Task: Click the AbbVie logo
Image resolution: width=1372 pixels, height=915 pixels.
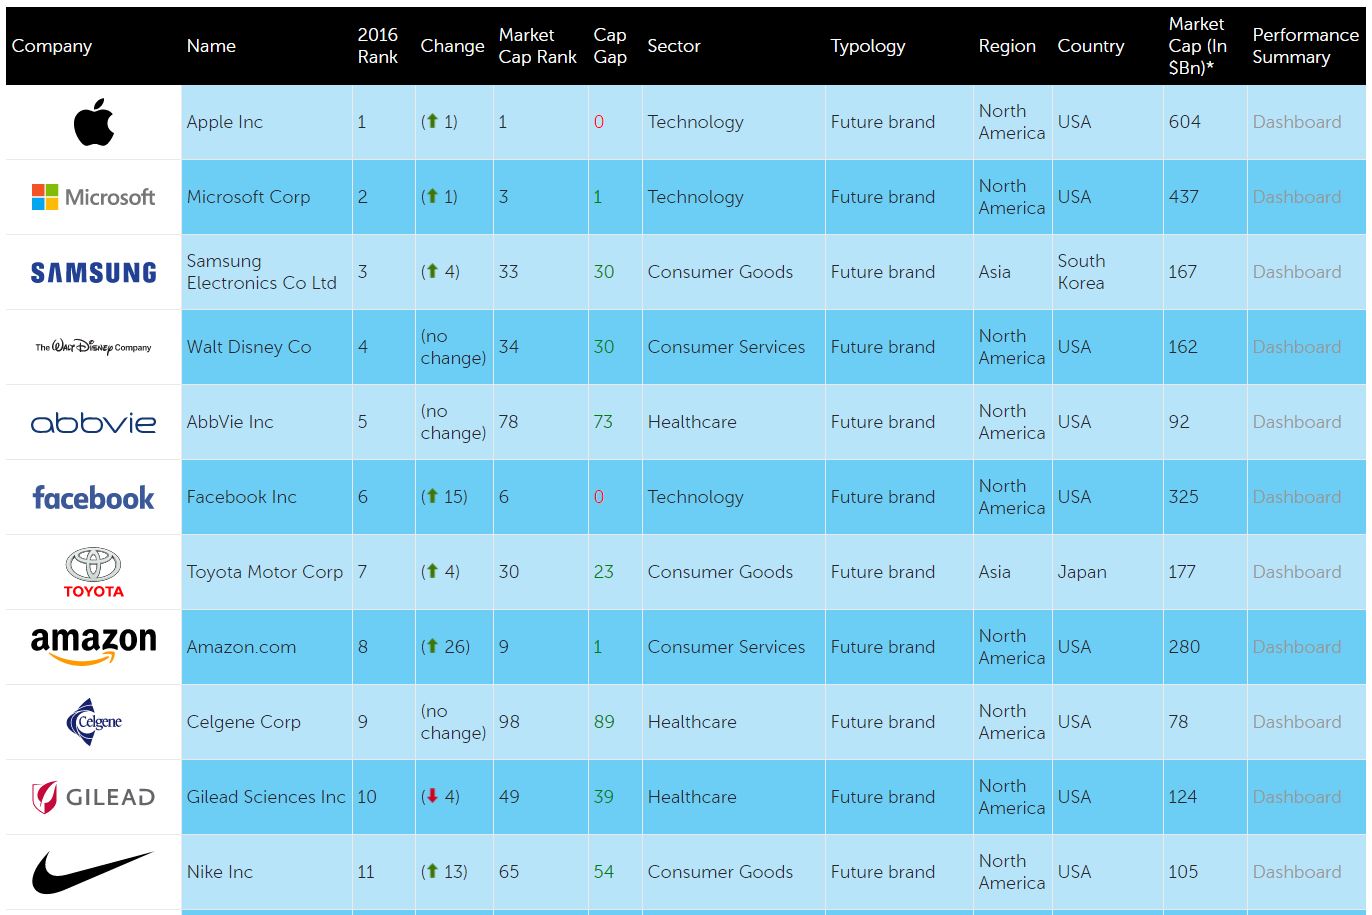Action: point(93,423)
